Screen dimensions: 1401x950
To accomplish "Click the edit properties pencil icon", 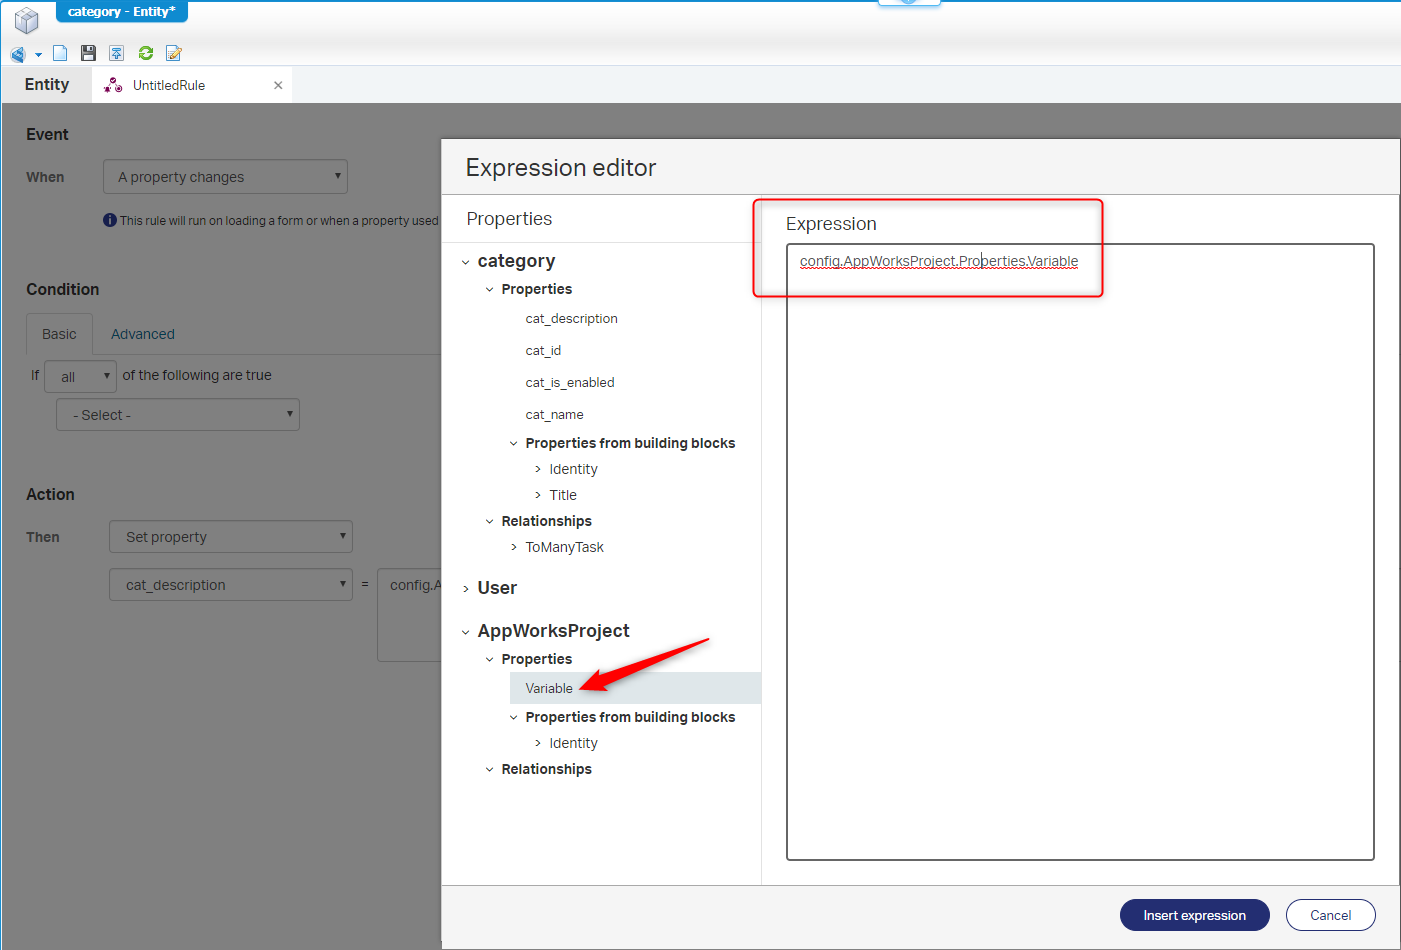I will pos(174,53).
